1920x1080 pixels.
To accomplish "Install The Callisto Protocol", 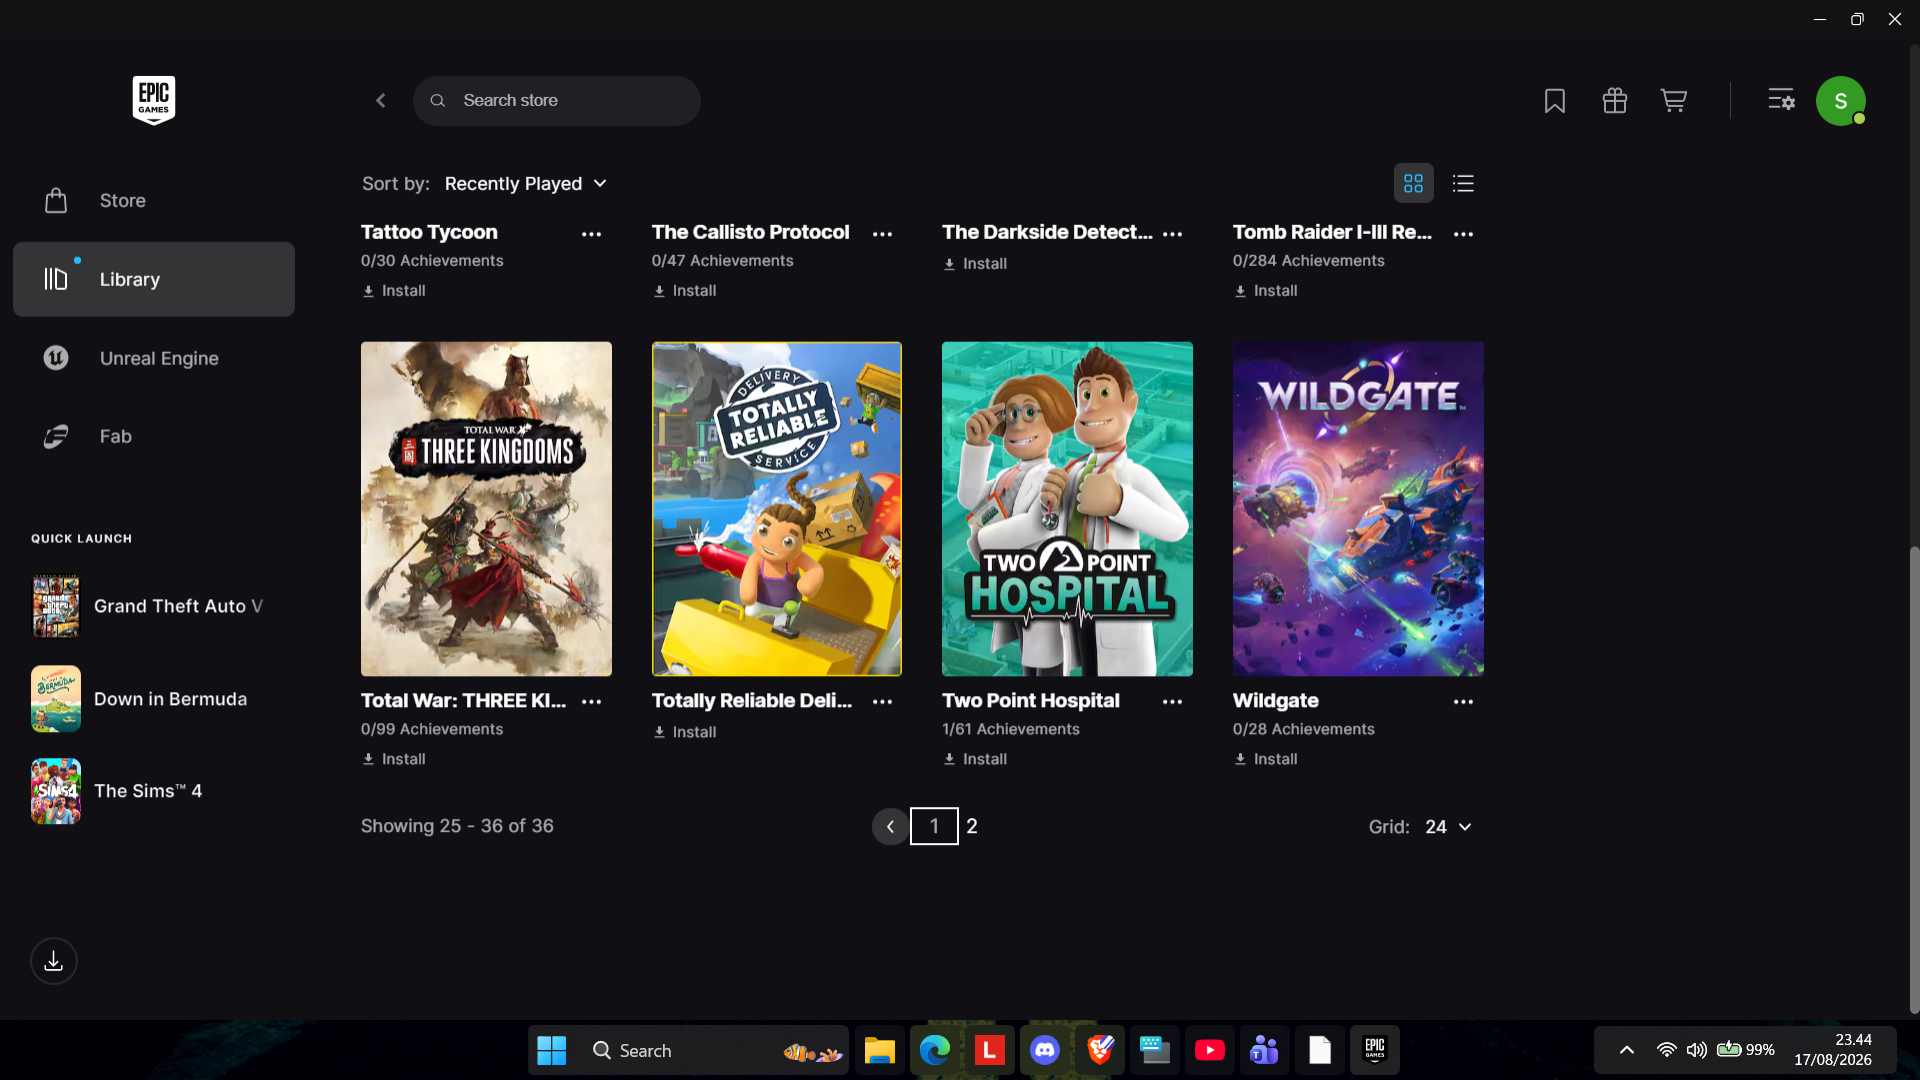I will (685, 291).
